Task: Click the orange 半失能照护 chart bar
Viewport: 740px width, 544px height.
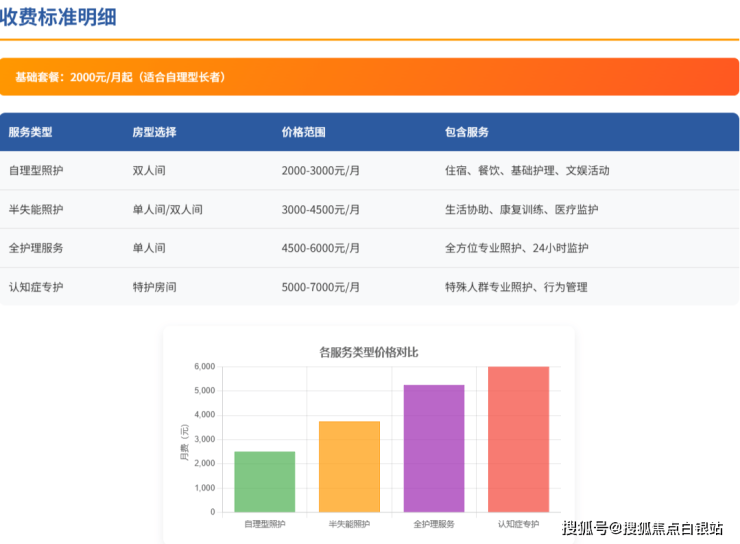Action: (x=349, y=467)
